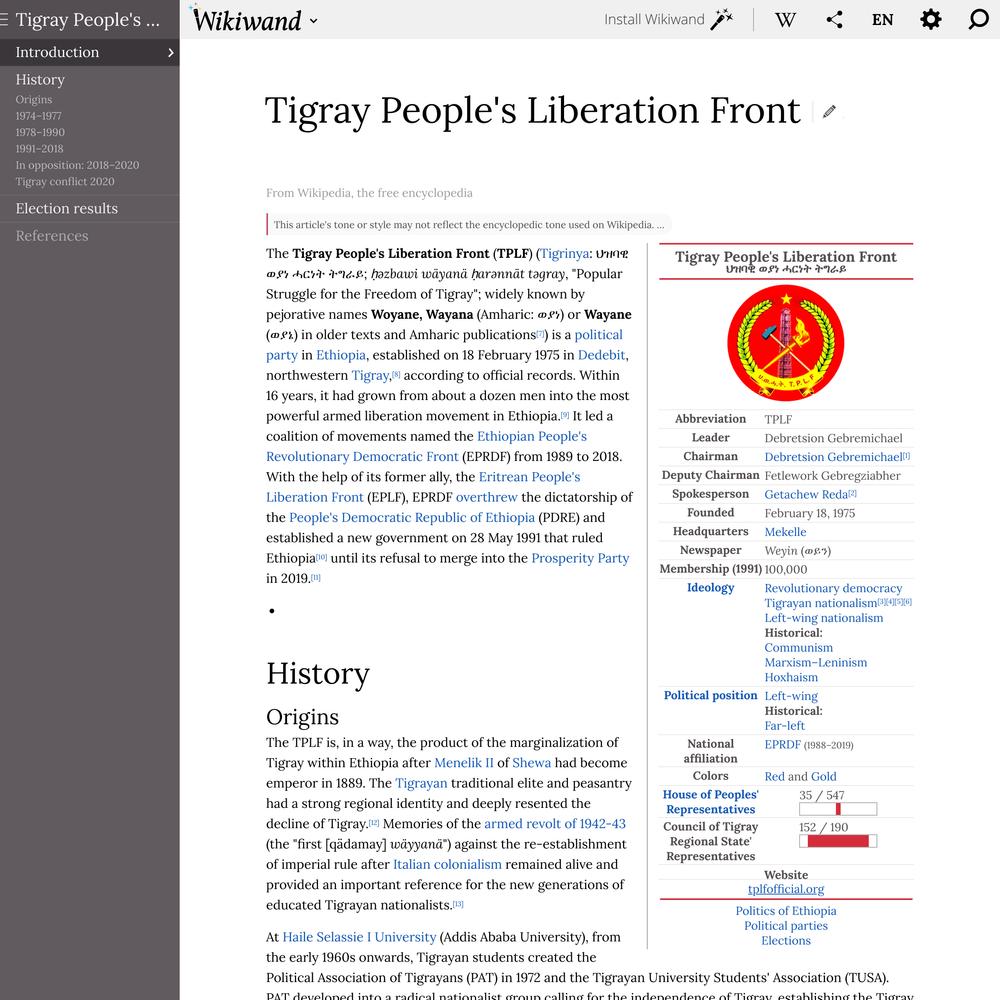The width and height of the screenshot is (1000, 1000).
Task: Open People's Democratic Republic of Ethiopia link
Action: pyautogui.click(x=412, y=517)
